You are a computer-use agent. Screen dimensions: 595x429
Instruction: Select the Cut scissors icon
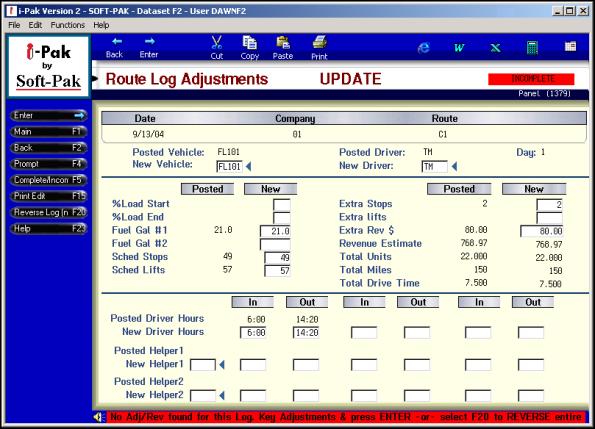click(217, 42)
